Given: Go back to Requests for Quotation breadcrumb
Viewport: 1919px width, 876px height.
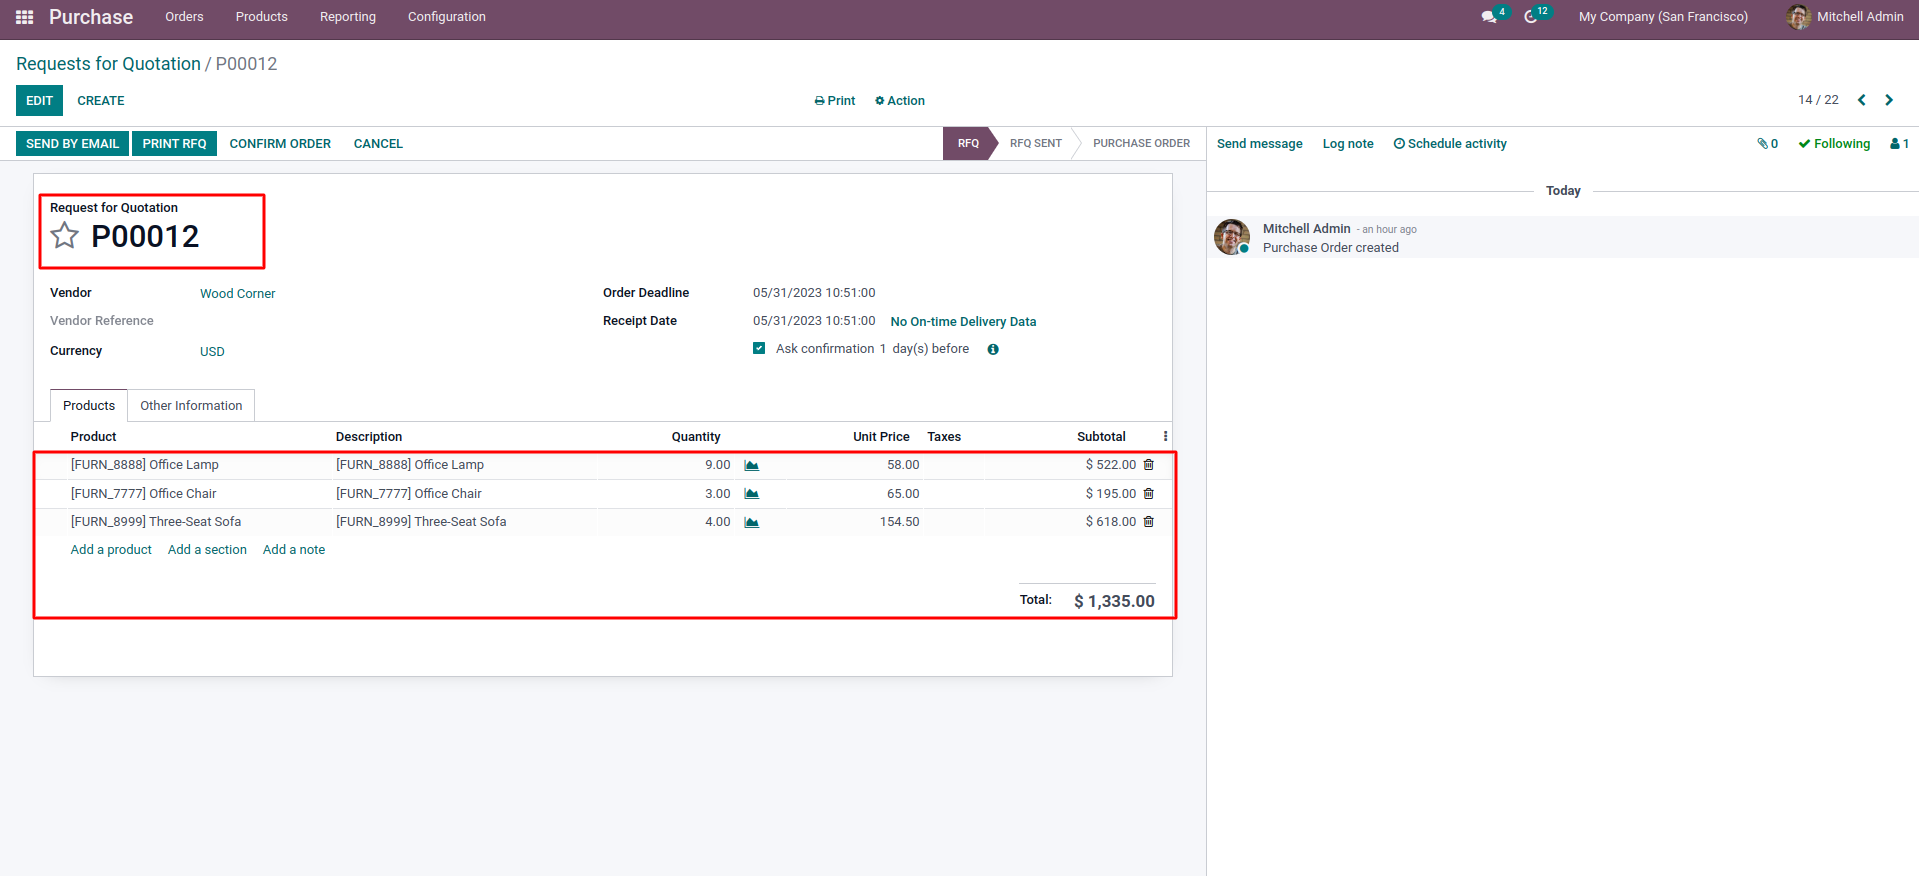Looking at the screenshot, I should (108, 64).
